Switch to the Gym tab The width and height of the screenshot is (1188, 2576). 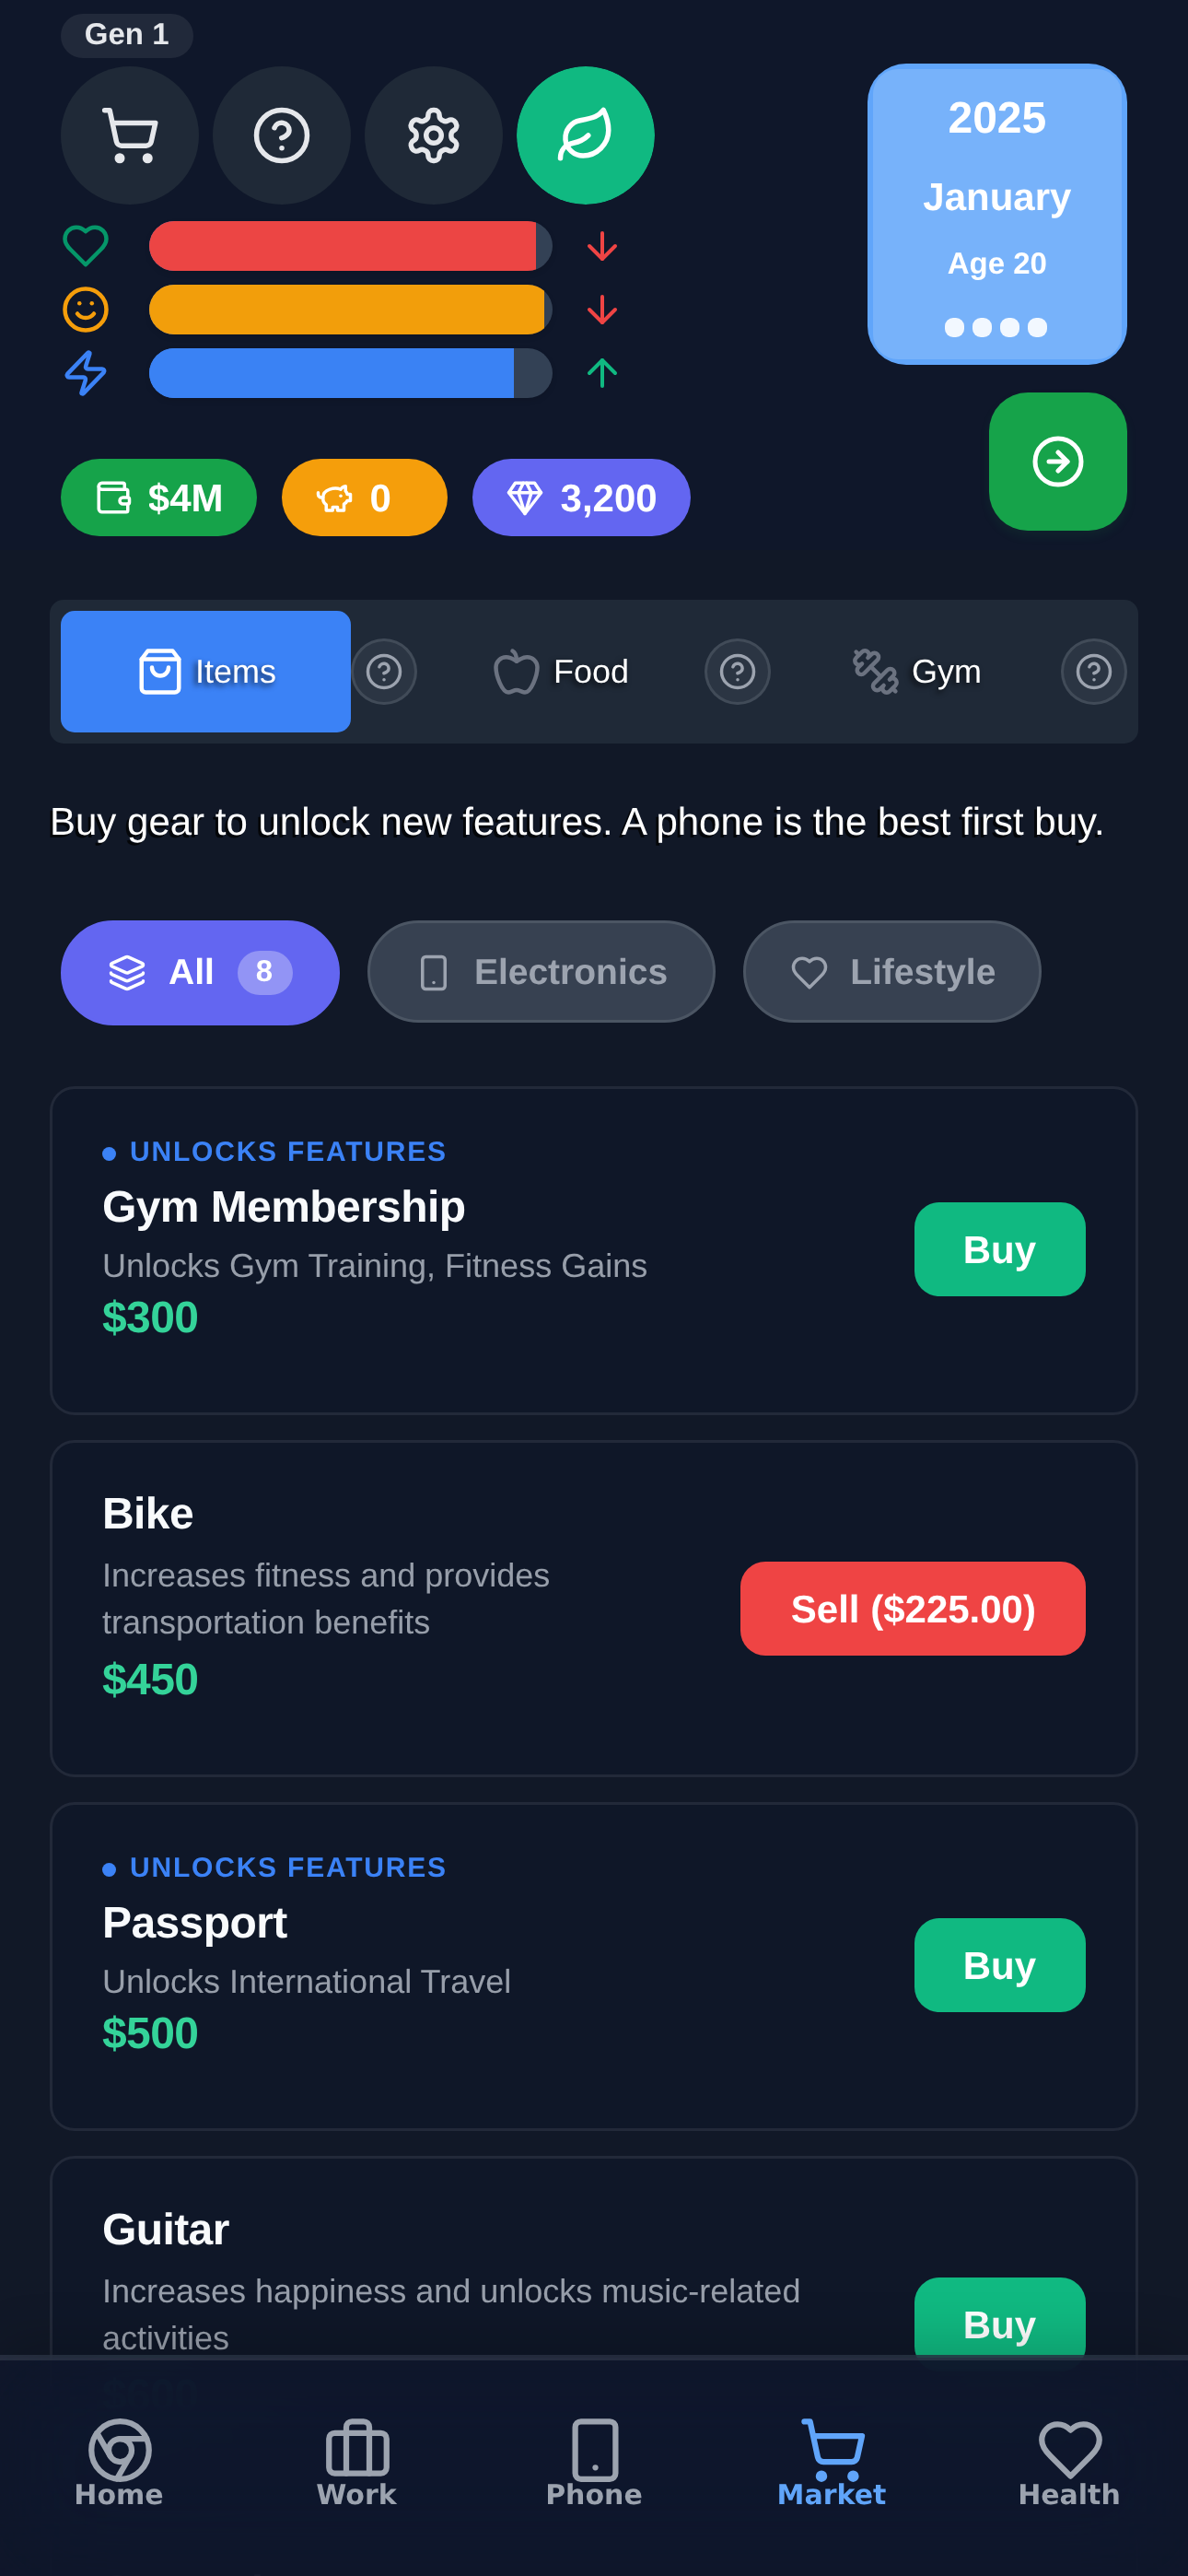[917, 672]
